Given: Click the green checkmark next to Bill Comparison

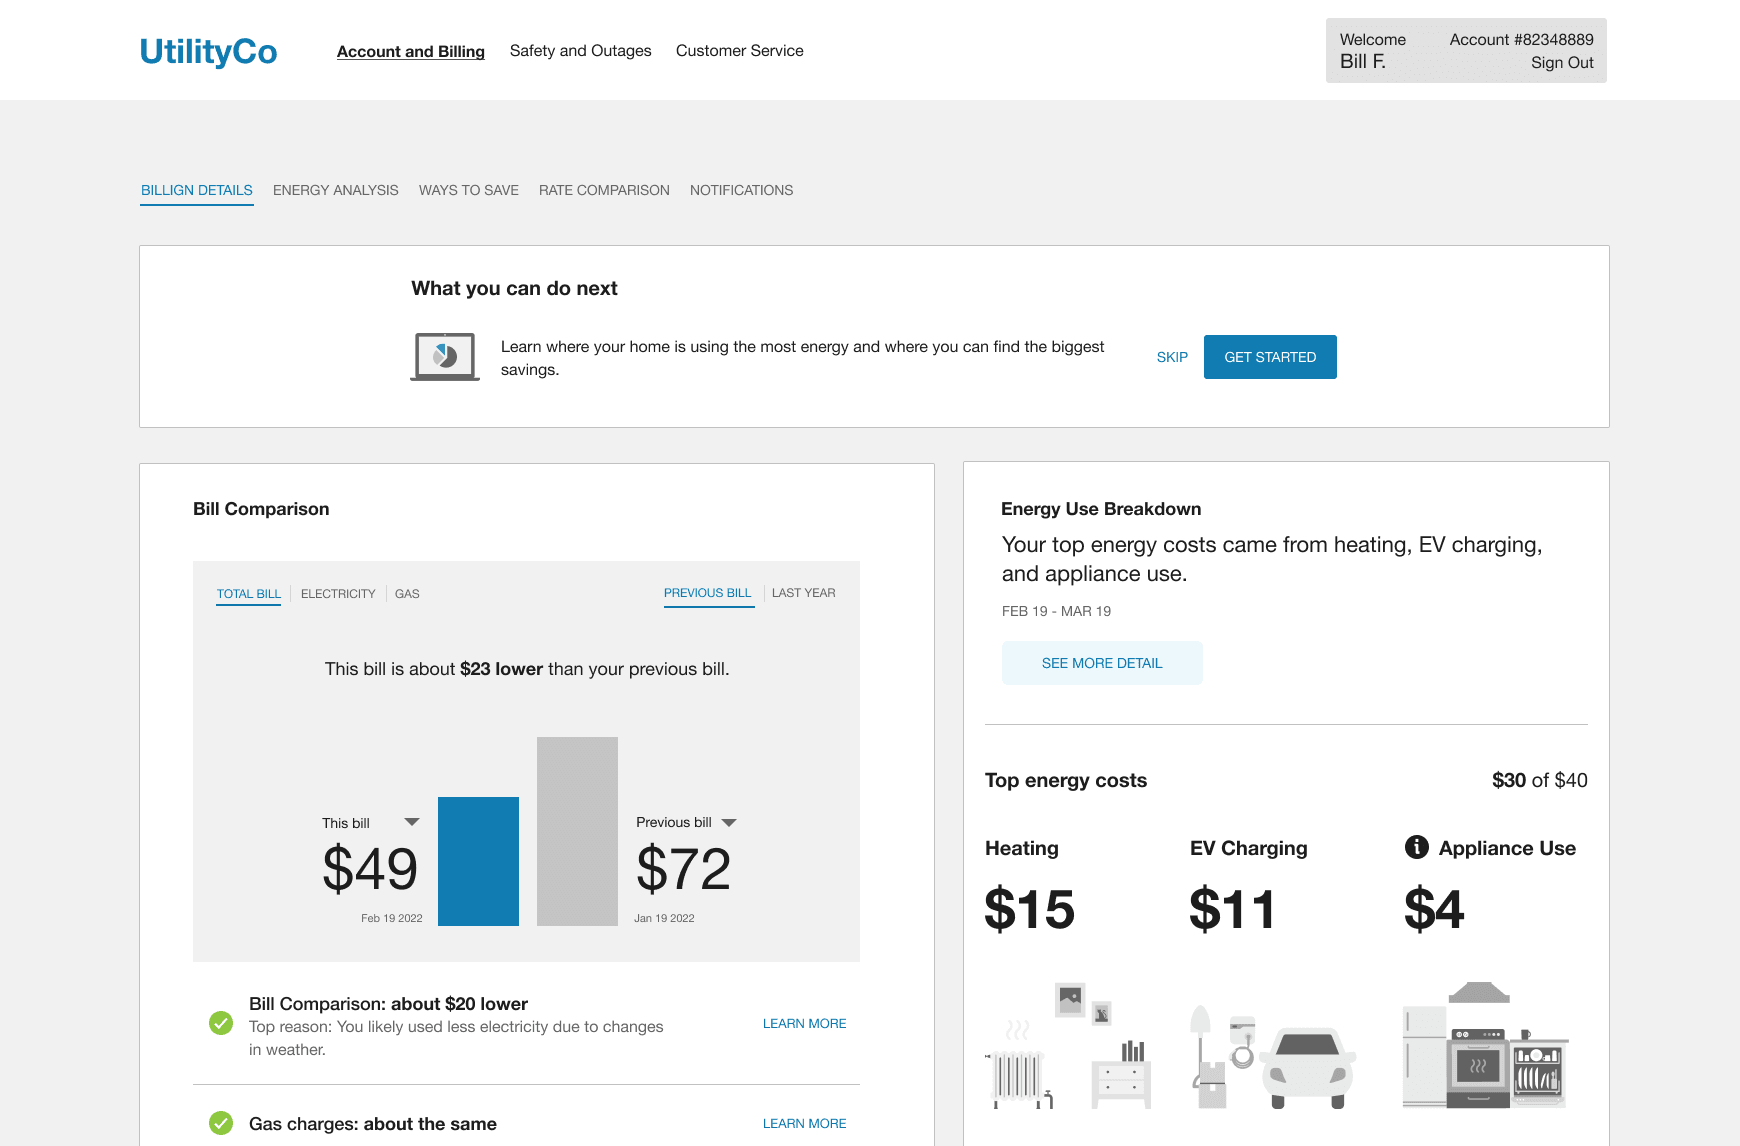Looking at the screenshot, I should (x=221, y=1023).
